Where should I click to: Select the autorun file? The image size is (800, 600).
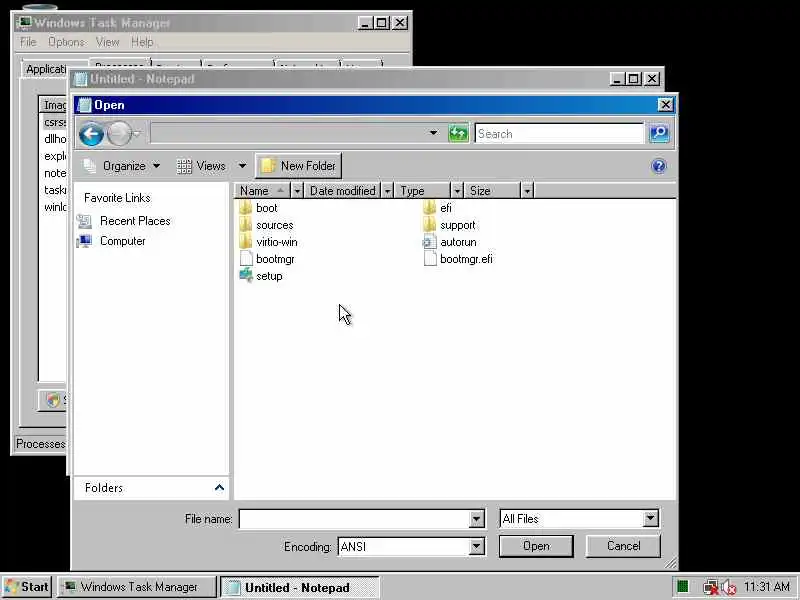[450, 242]
